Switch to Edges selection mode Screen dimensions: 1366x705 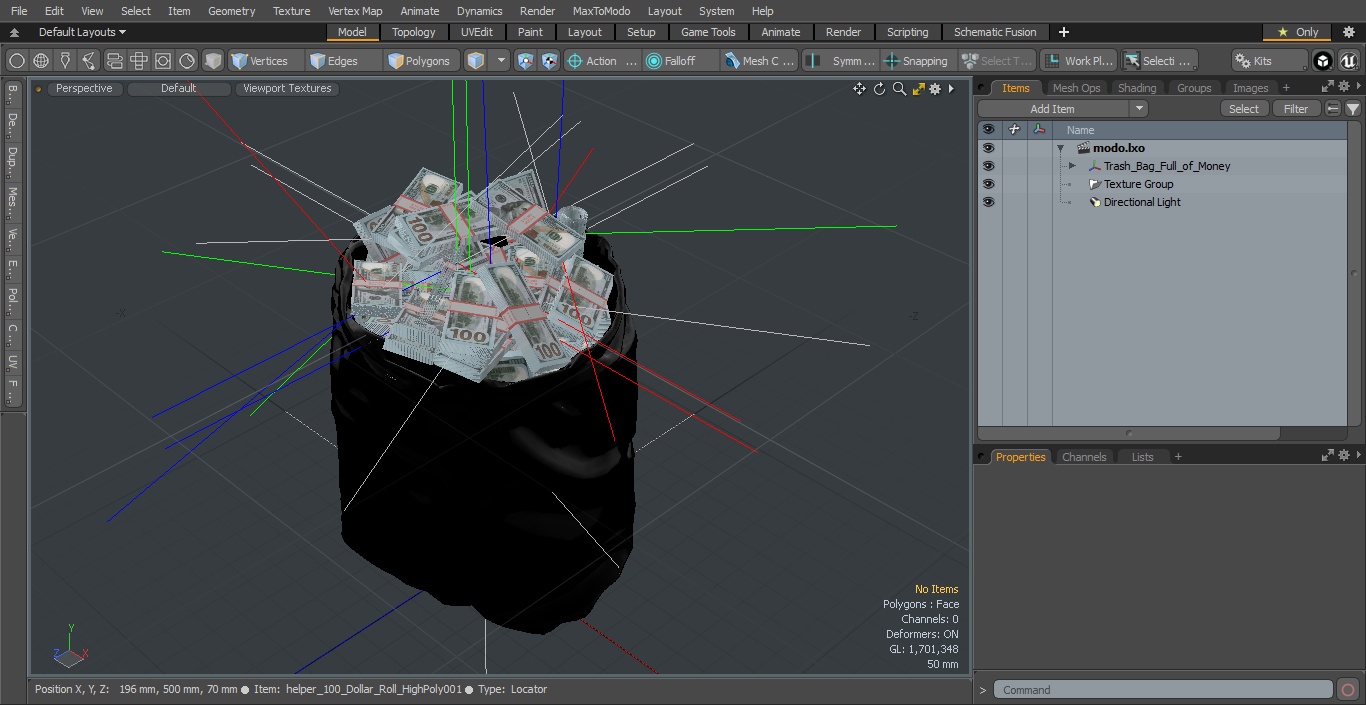342,61
